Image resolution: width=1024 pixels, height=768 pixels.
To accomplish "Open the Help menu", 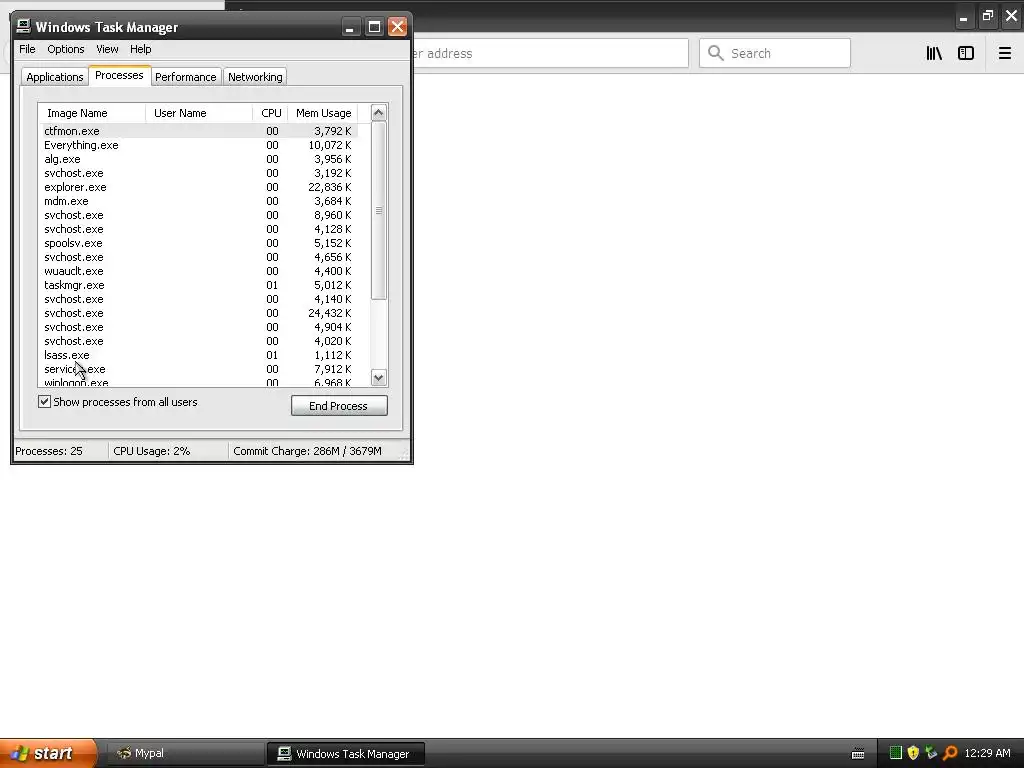I will pos(140,49).
